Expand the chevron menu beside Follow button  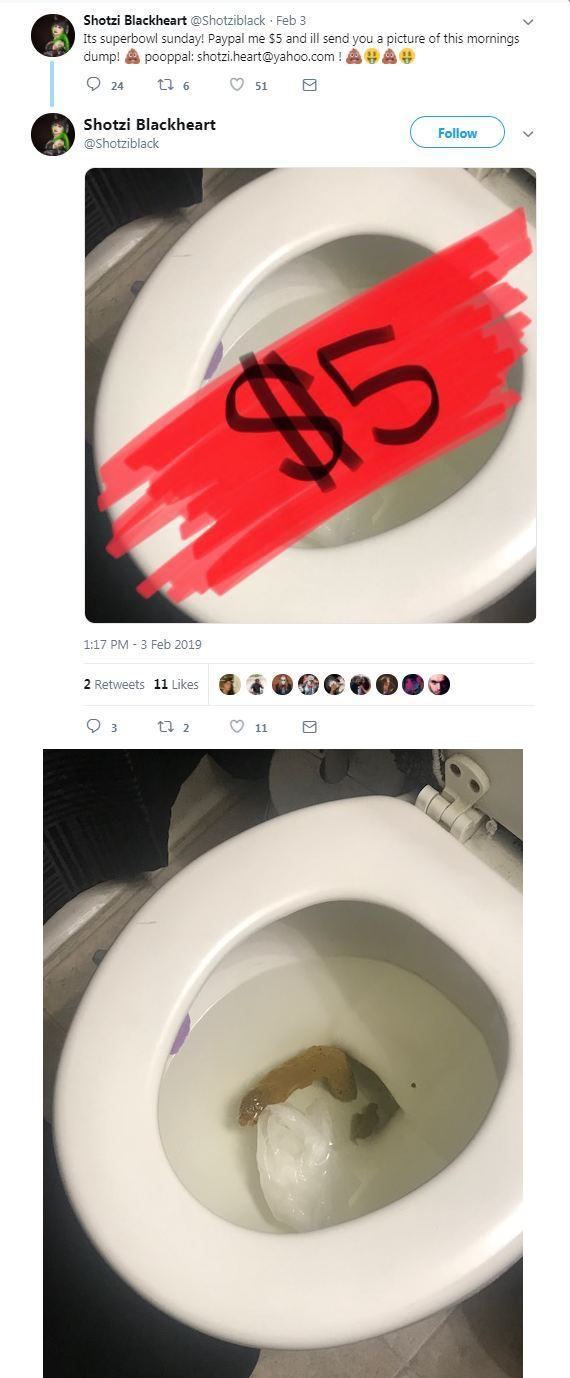(528, 133)
